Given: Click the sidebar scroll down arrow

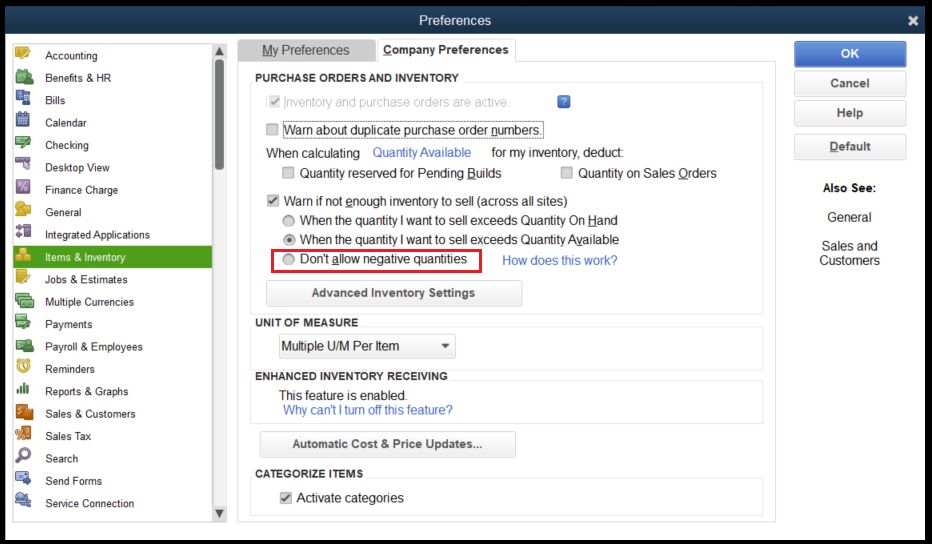Looking at the screenshot, I should tap(219, 513).
